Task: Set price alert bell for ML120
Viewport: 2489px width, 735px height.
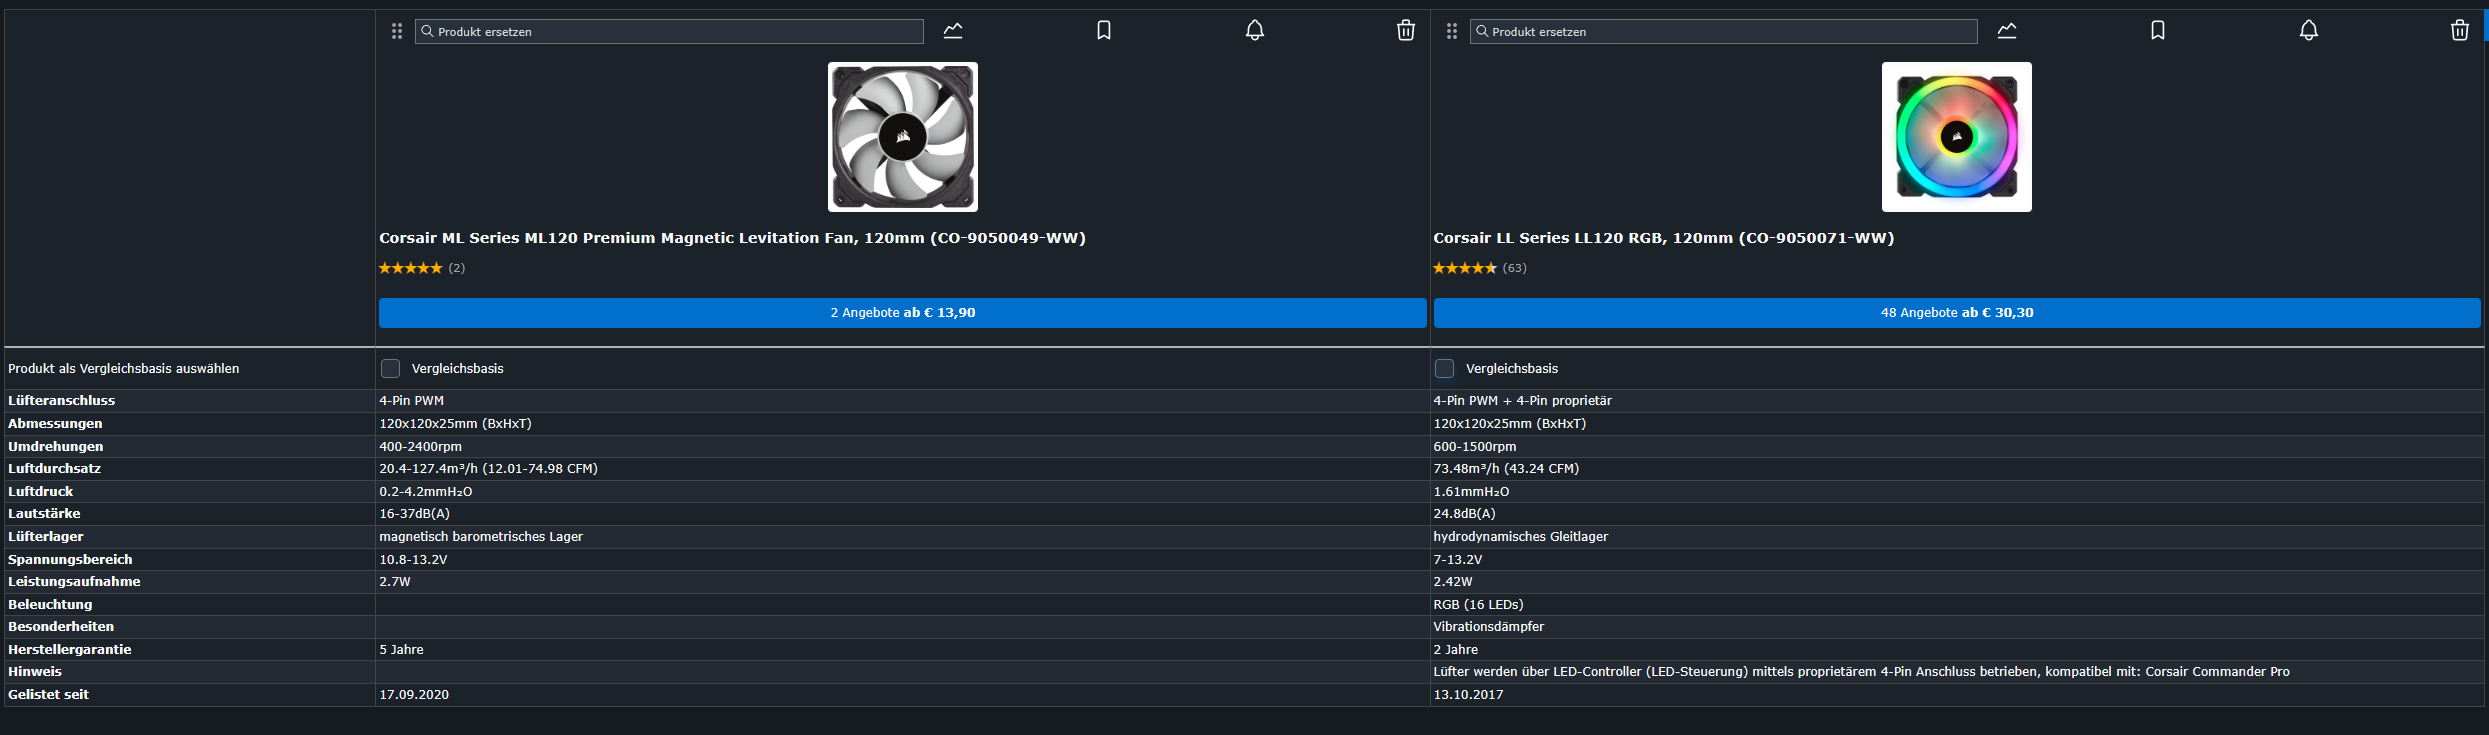Action: 1255,31
